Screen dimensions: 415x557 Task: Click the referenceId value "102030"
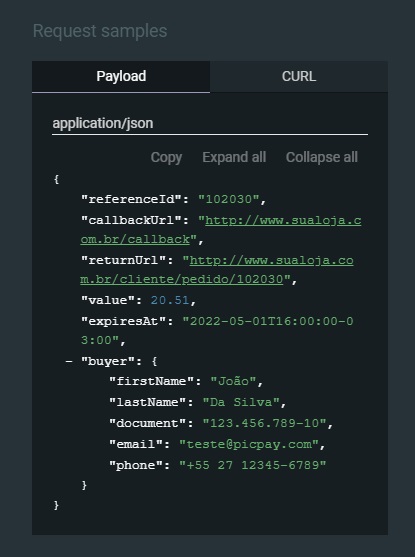tap(228, 199)
